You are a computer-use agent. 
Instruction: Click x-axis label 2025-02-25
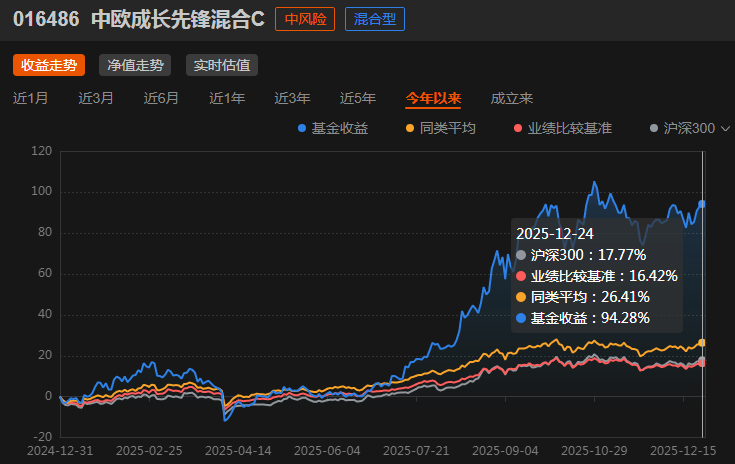pyautogui.click(x=149, y=451)
